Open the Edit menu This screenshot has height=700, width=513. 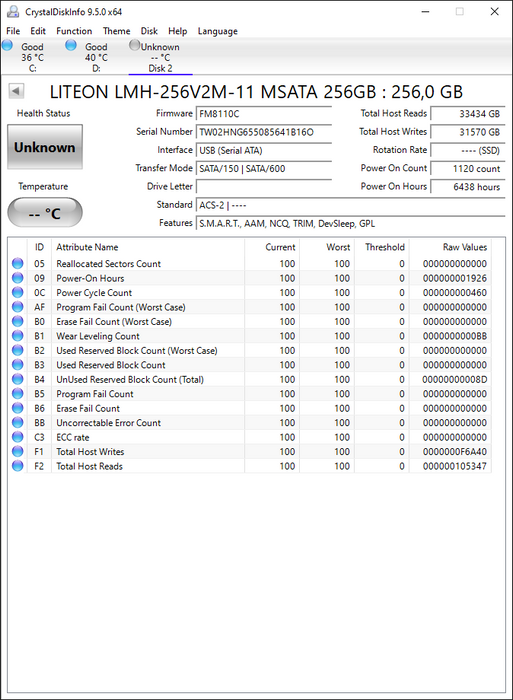pos(38,31)
